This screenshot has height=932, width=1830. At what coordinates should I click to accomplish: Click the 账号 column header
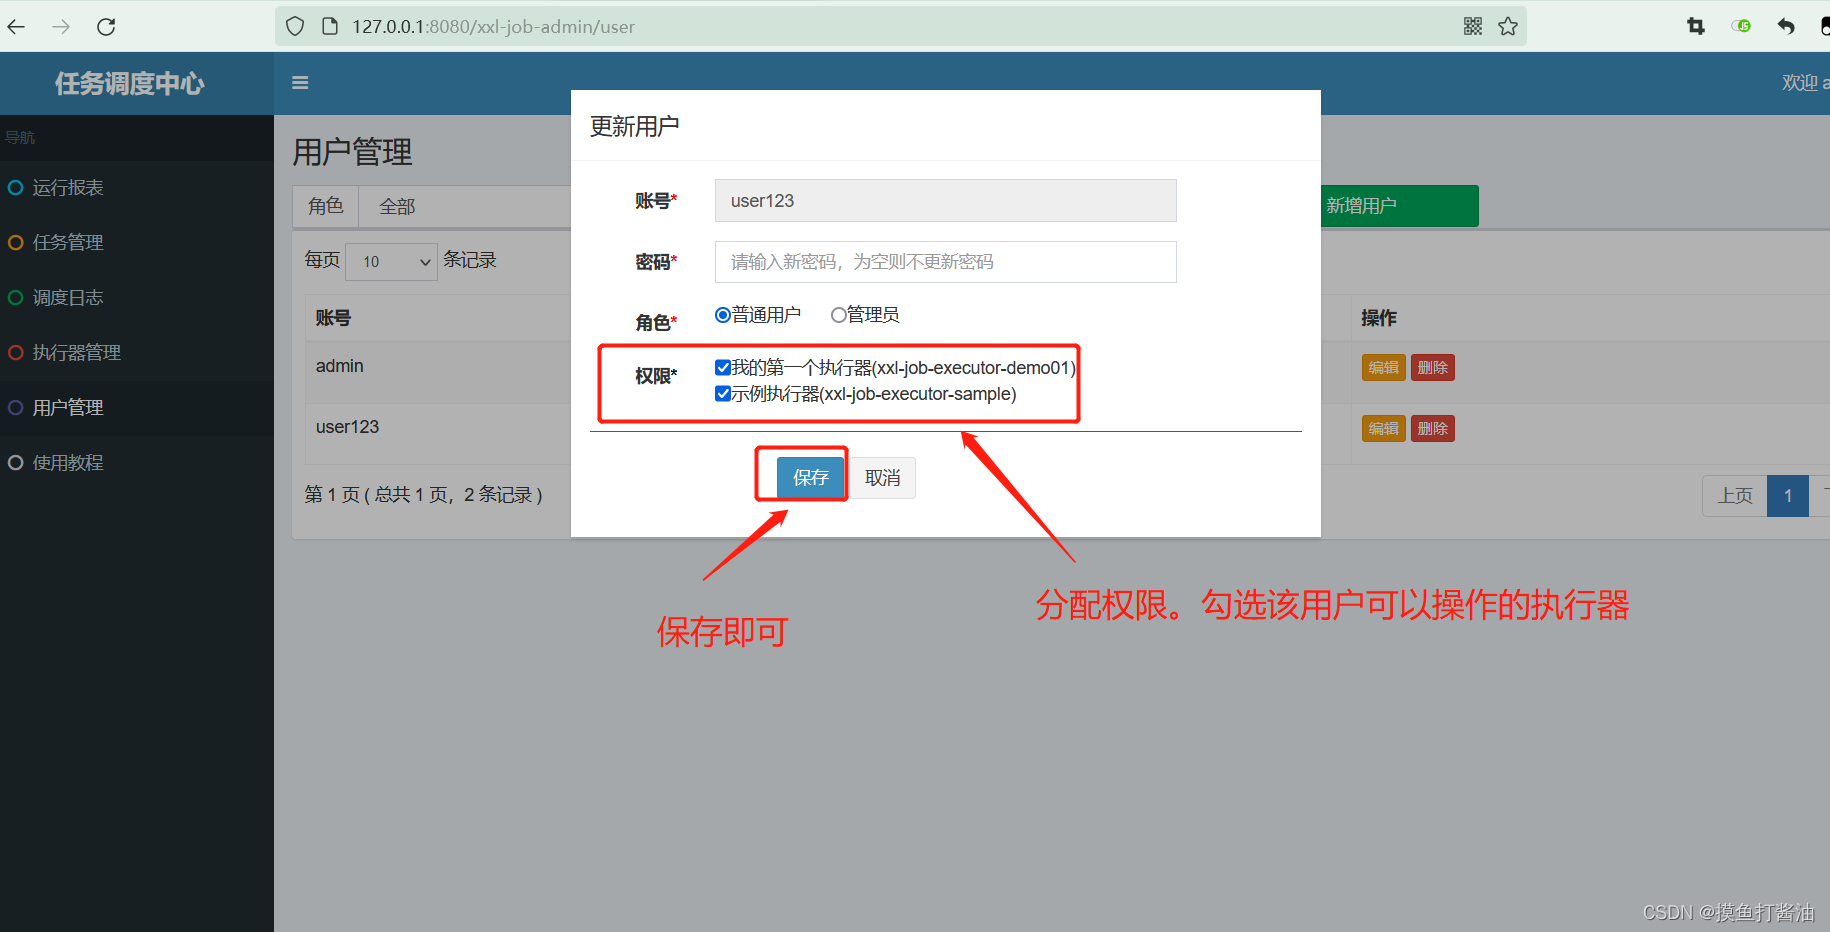333,318
